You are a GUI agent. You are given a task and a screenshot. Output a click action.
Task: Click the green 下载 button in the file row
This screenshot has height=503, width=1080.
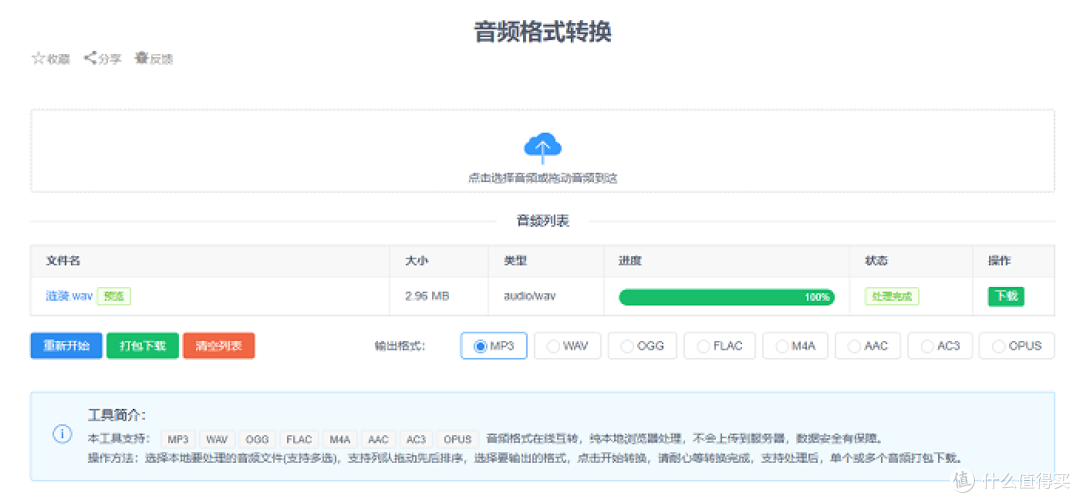[1006, 296]
